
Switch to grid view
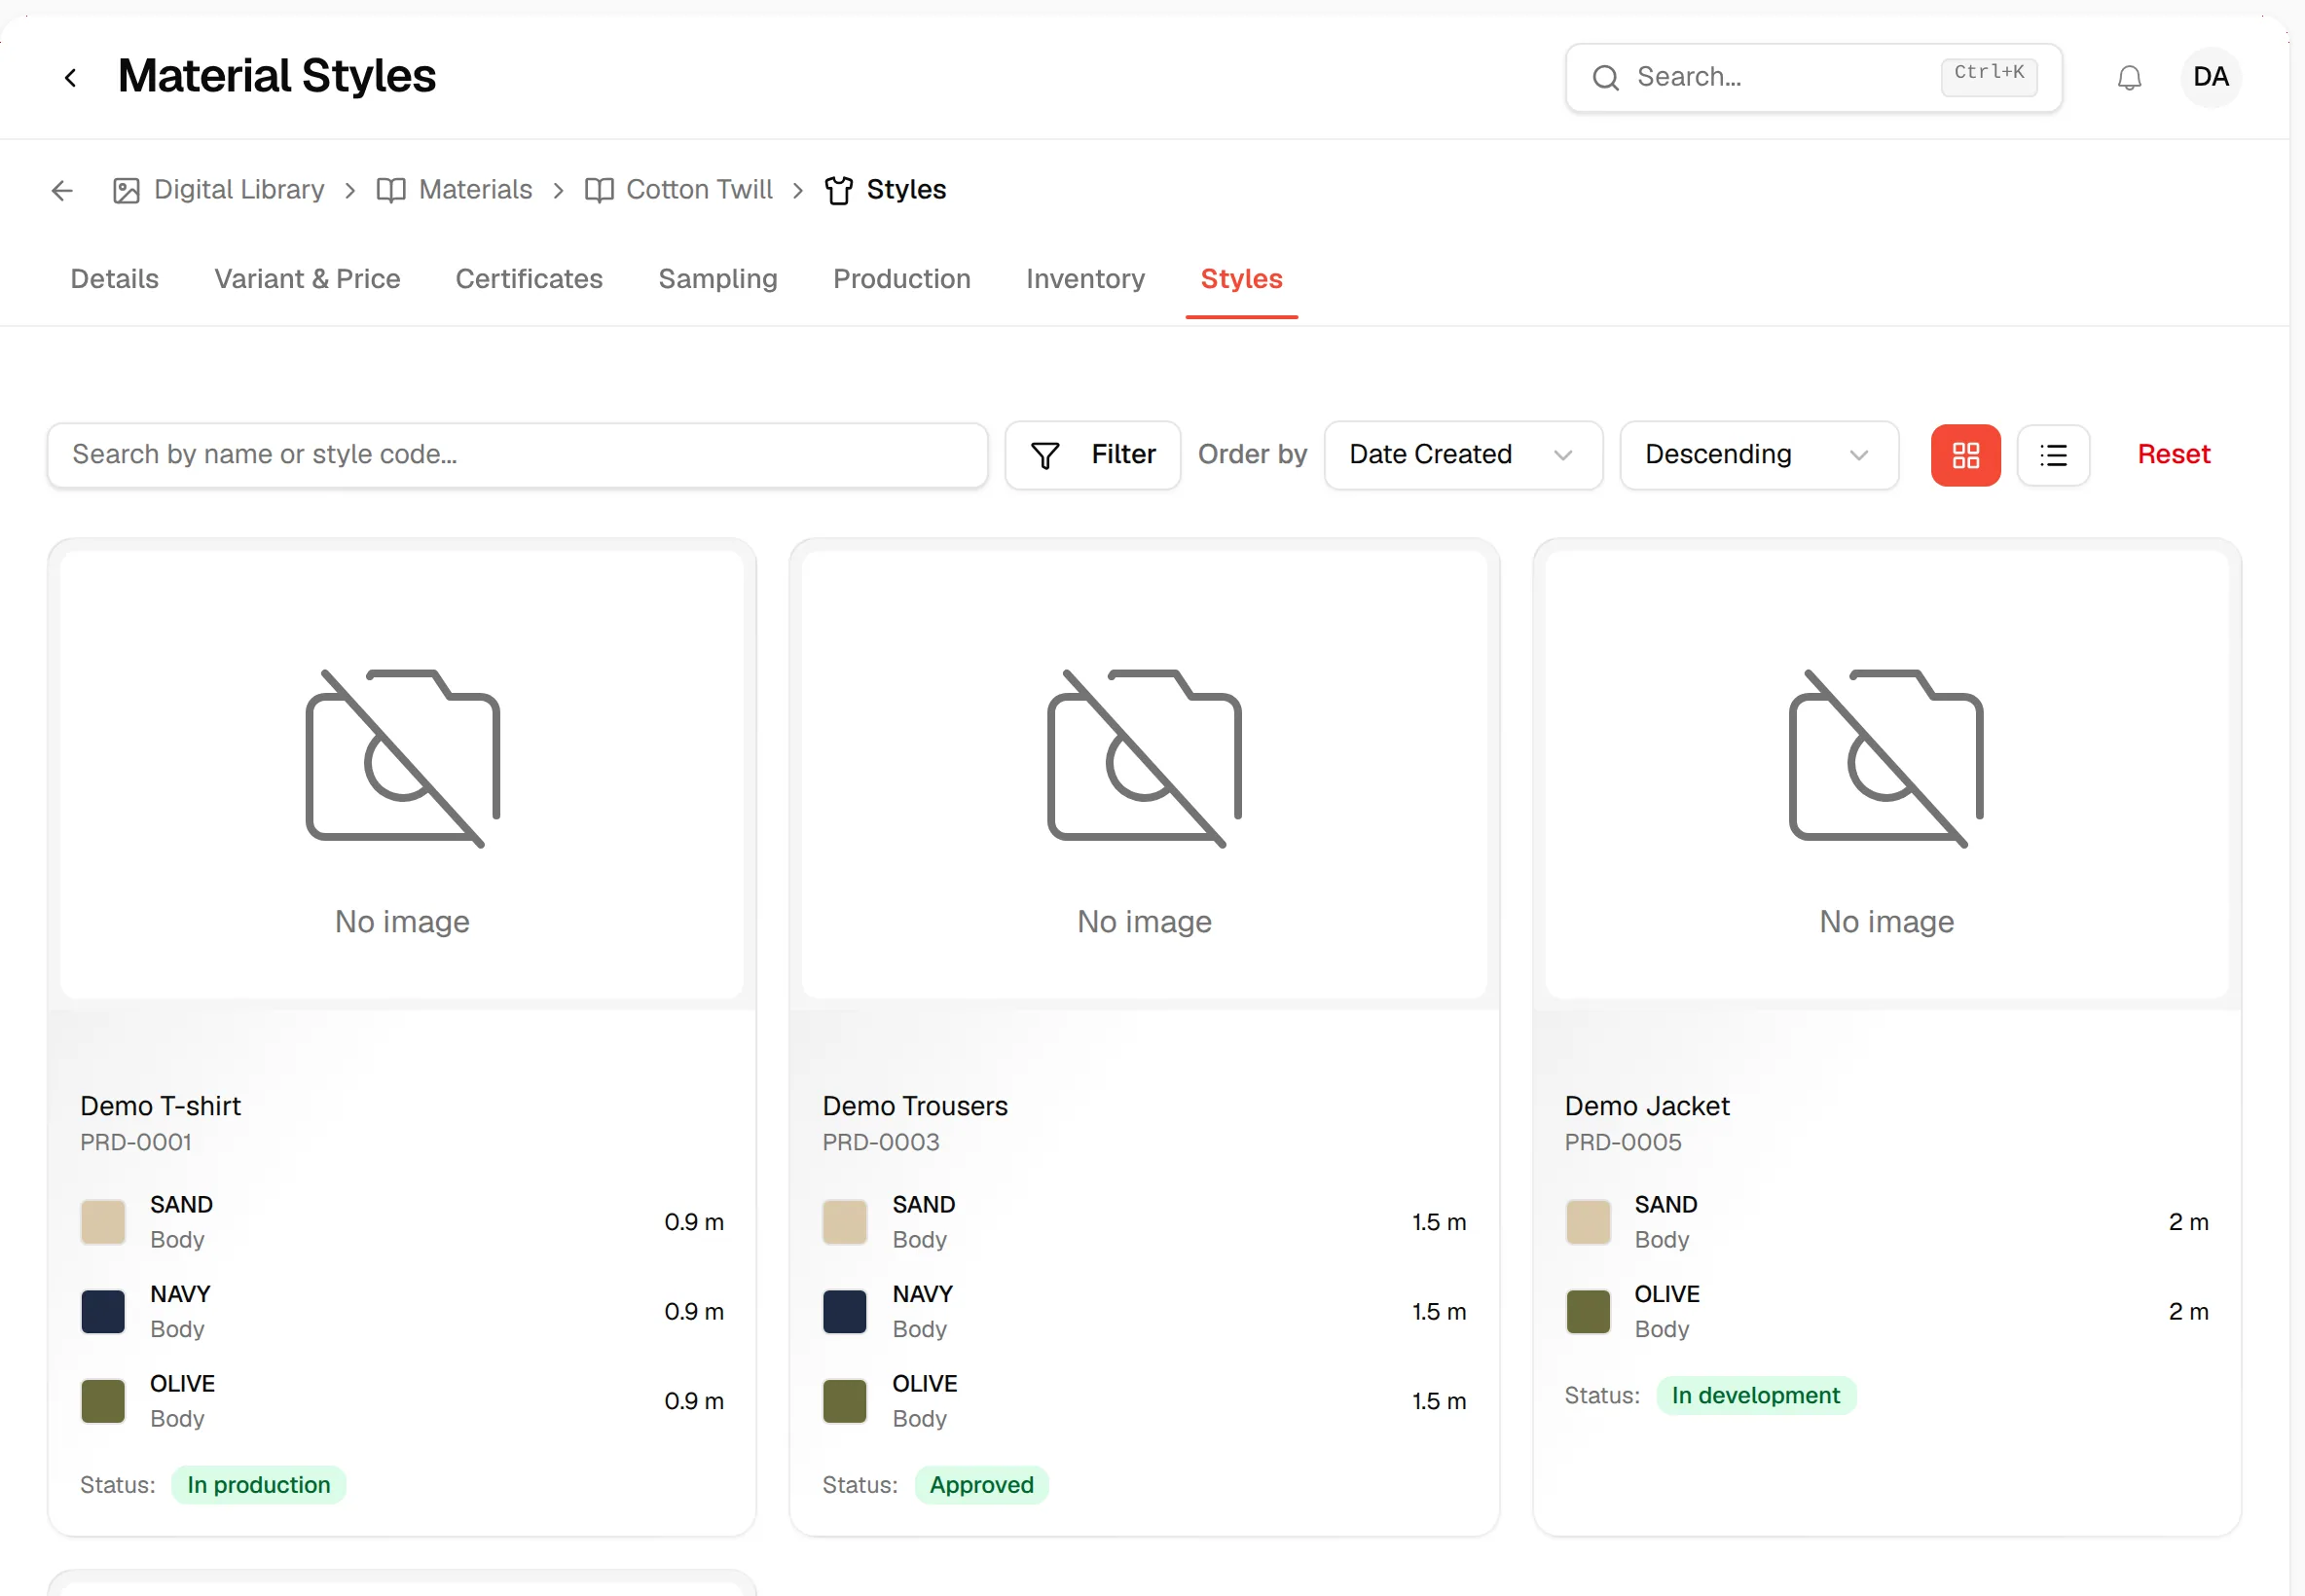click(x=1965, y=455)
